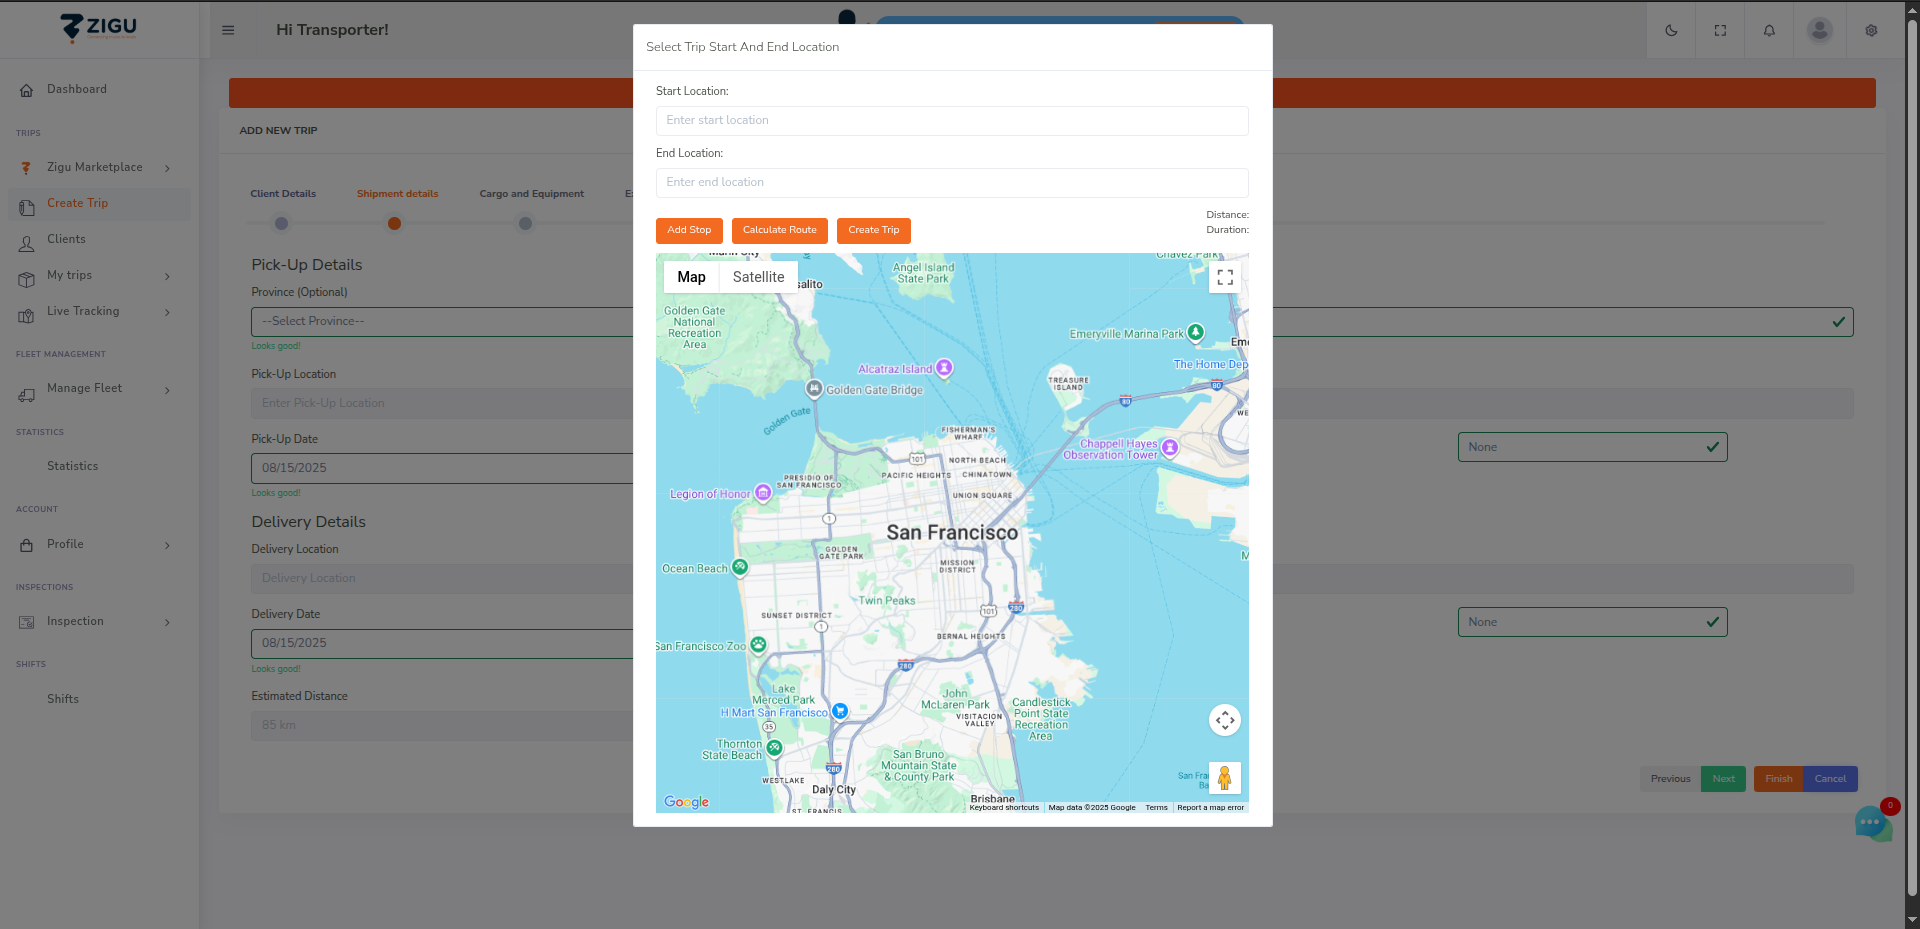The height and width of the screenshot is (929, 1920).
Task: Click the Dashboard home icon
Action: tap(27, 90)
